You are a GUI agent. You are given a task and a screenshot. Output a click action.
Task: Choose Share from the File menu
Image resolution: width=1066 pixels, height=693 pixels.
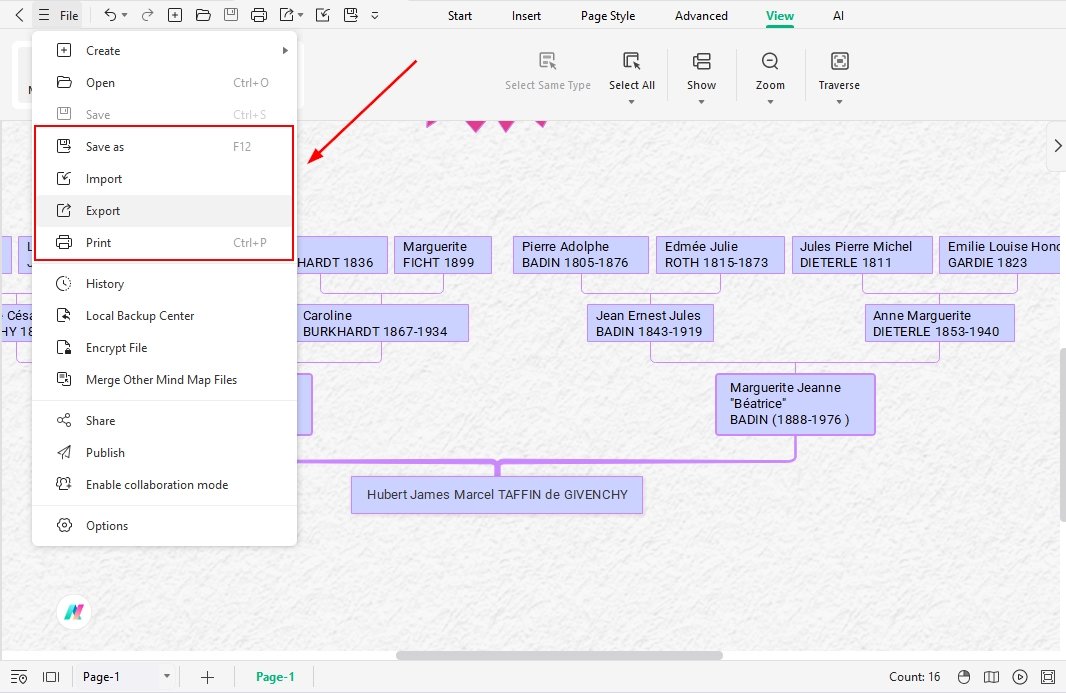click(x=165, y=420)
